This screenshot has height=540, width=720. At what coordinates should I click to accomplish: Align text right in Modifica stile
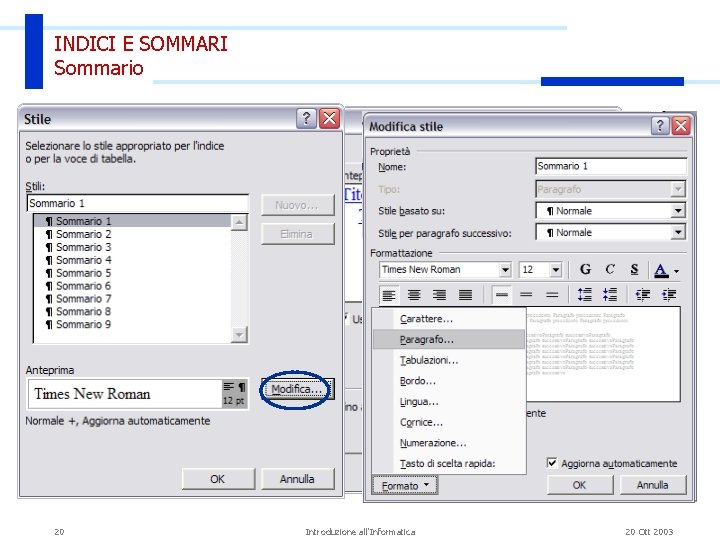click(x=439, y=295)
